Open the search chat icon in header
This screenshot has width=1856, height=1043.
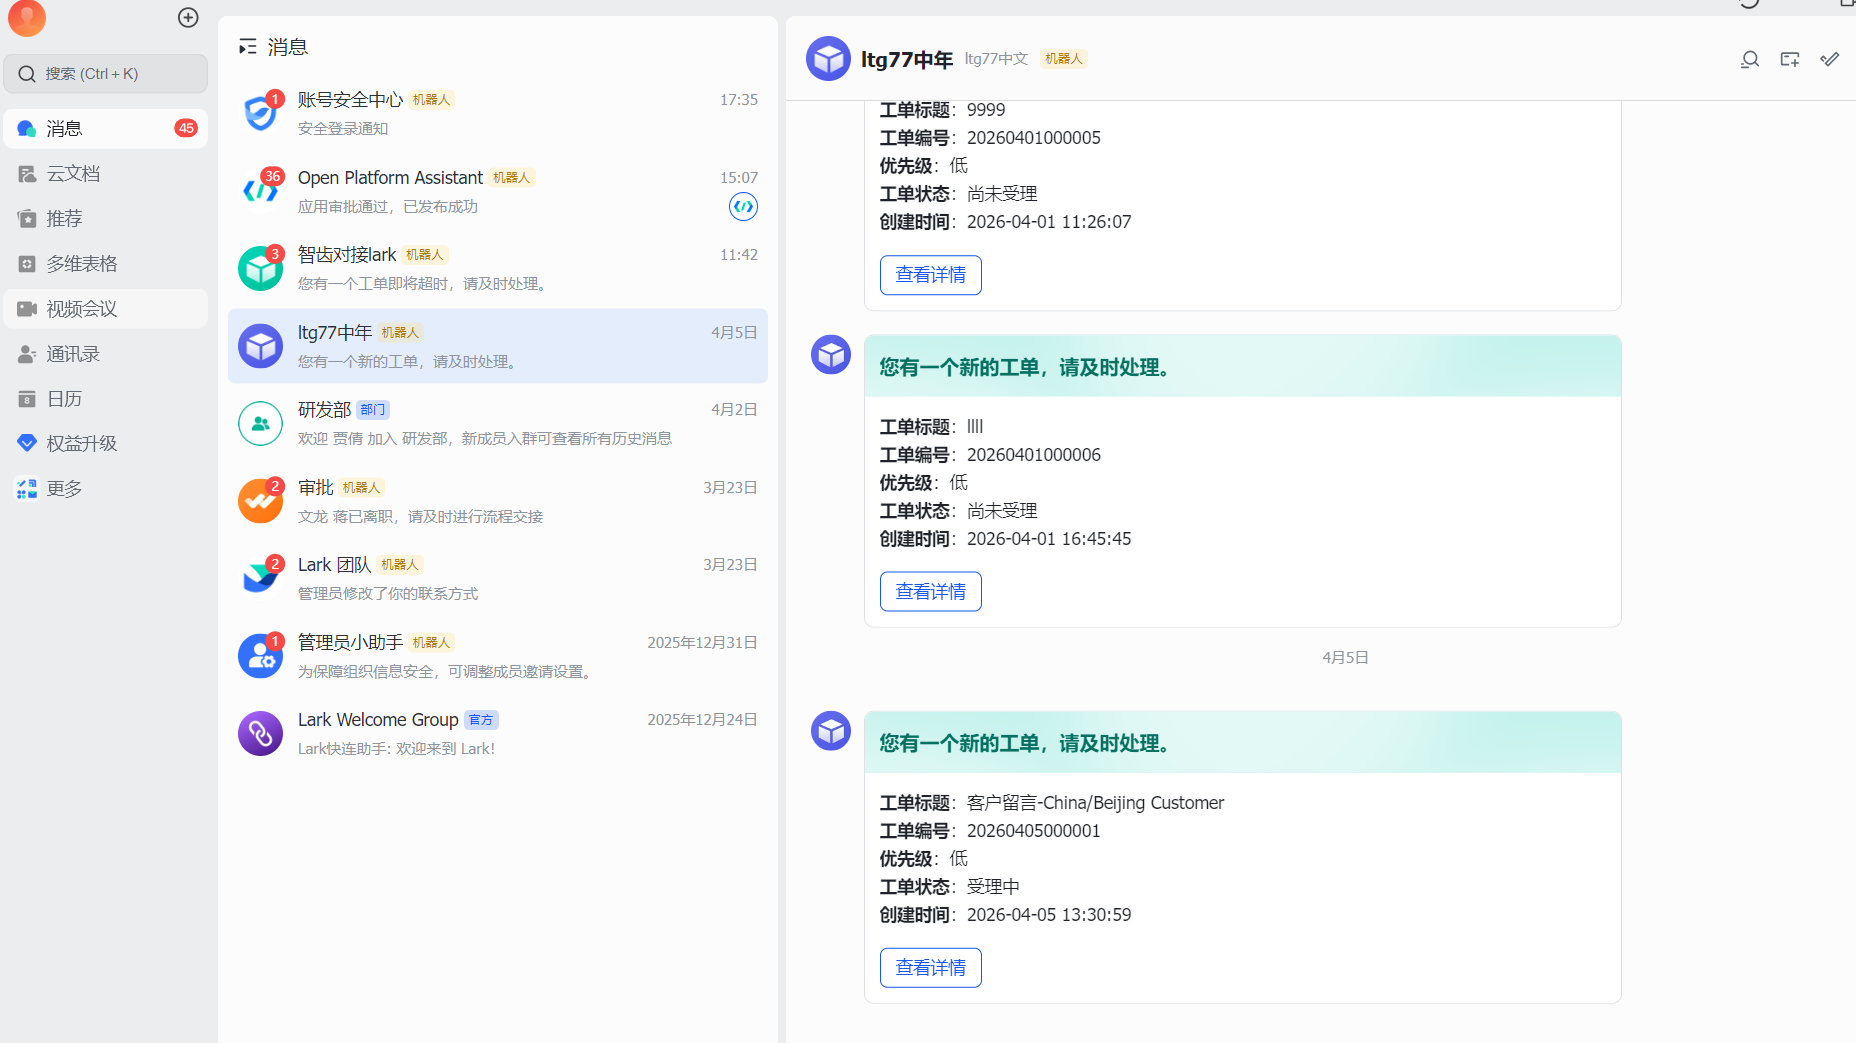point(1749,60)
